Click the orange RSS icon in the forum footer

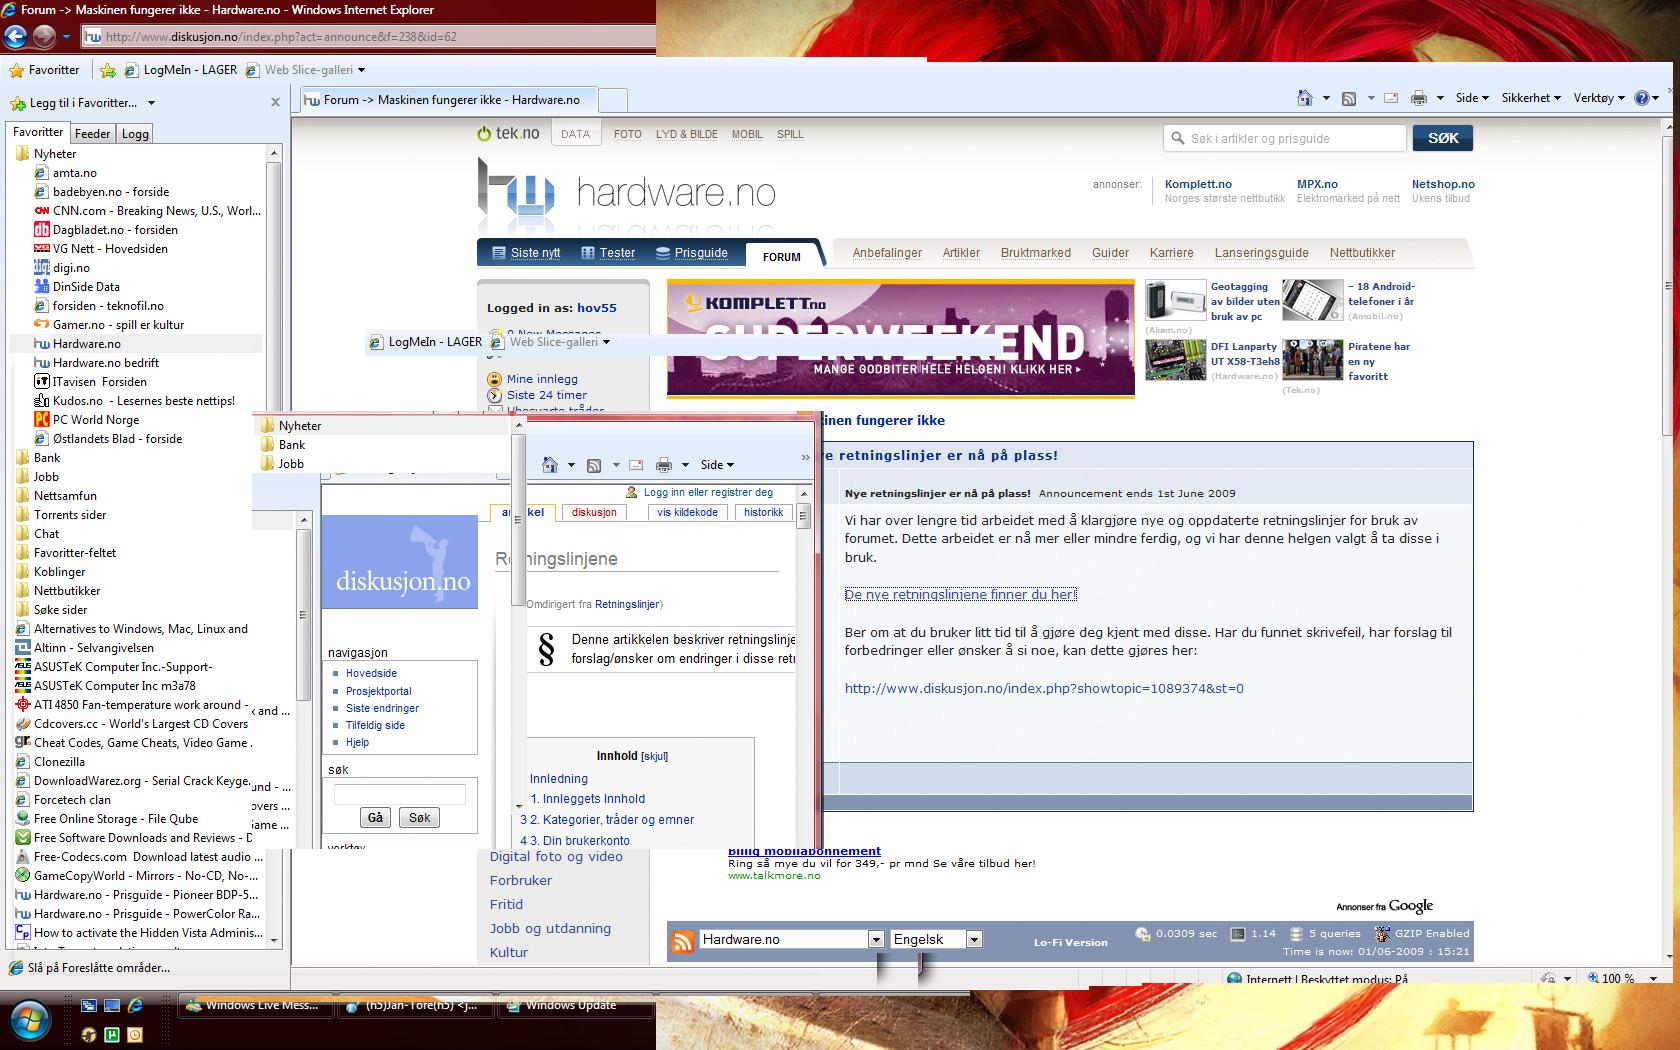[x=683, y=940]
